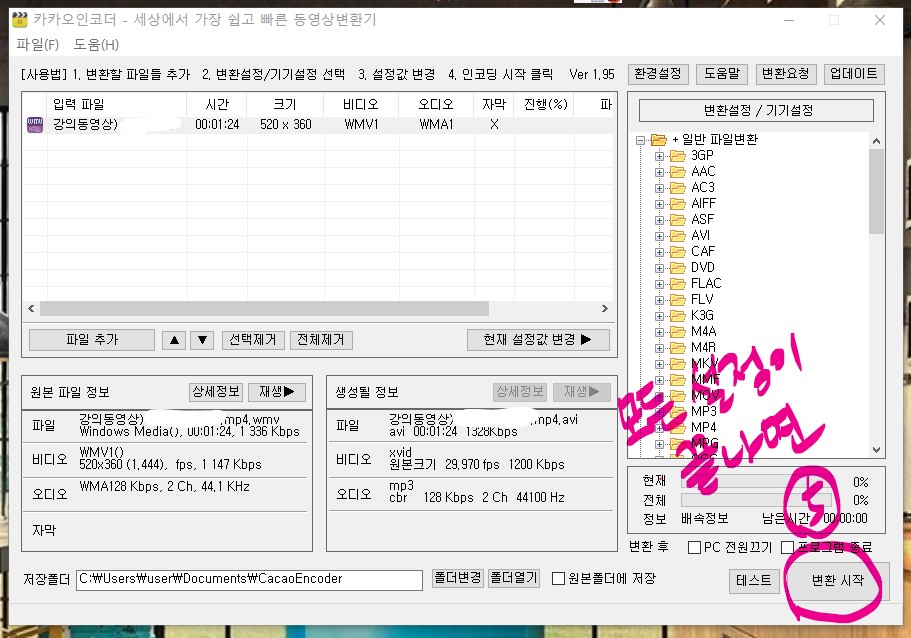Select the FLV folder icon
911x638 pixels.
pyautogui.click(x=677, y=299)
